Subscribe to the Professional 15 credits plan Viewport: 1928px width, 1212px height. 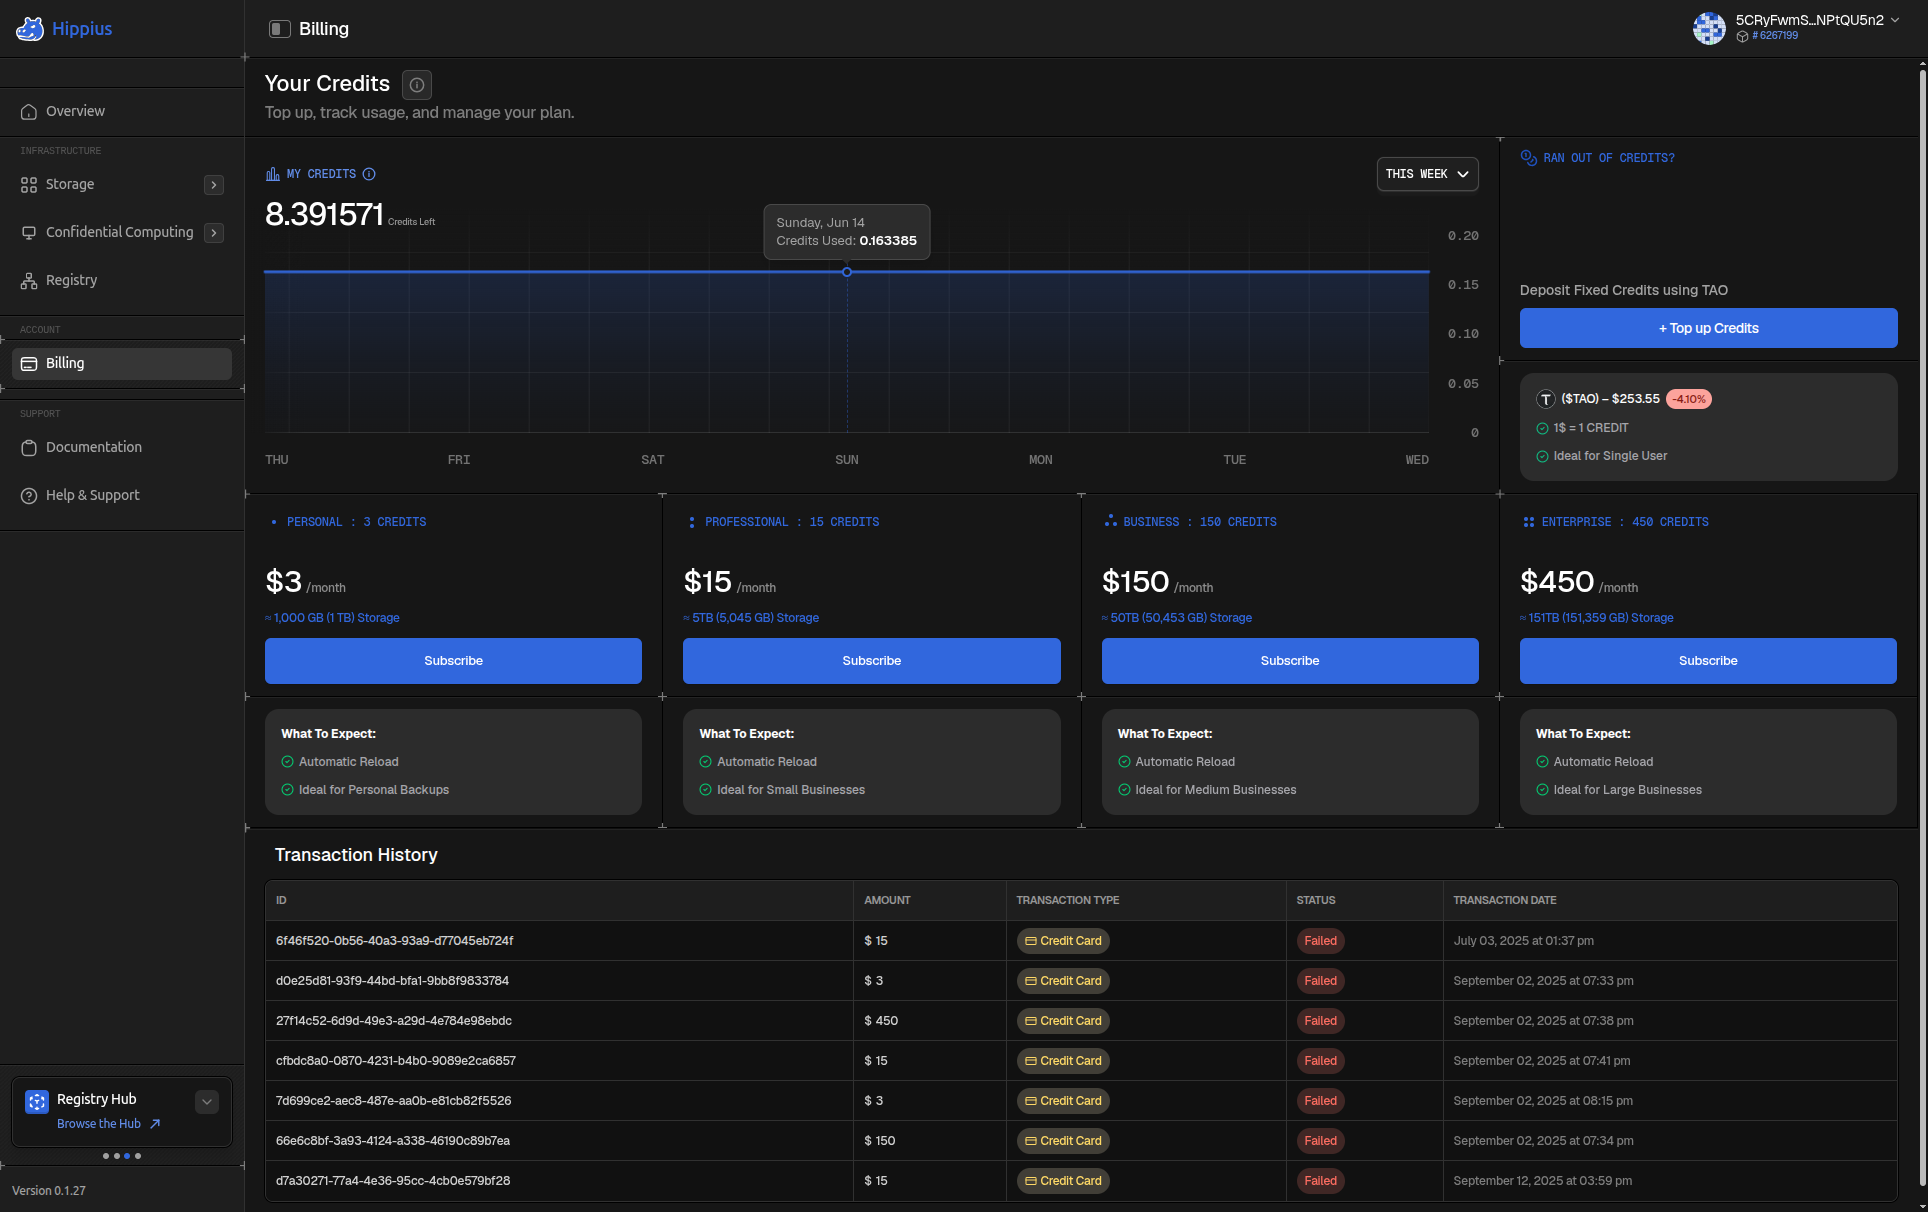pyautogui.click(x=871, y=661)
